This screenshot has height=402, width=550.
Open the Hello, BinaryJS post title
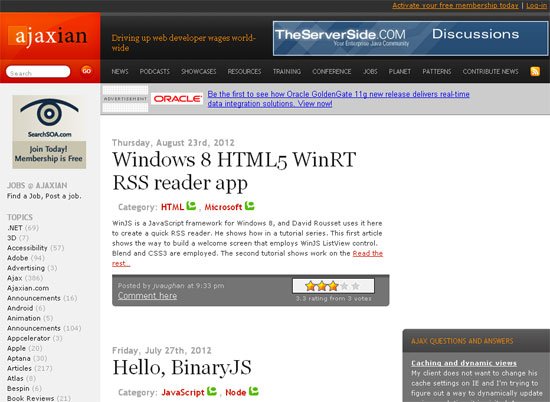pos(182,368)
